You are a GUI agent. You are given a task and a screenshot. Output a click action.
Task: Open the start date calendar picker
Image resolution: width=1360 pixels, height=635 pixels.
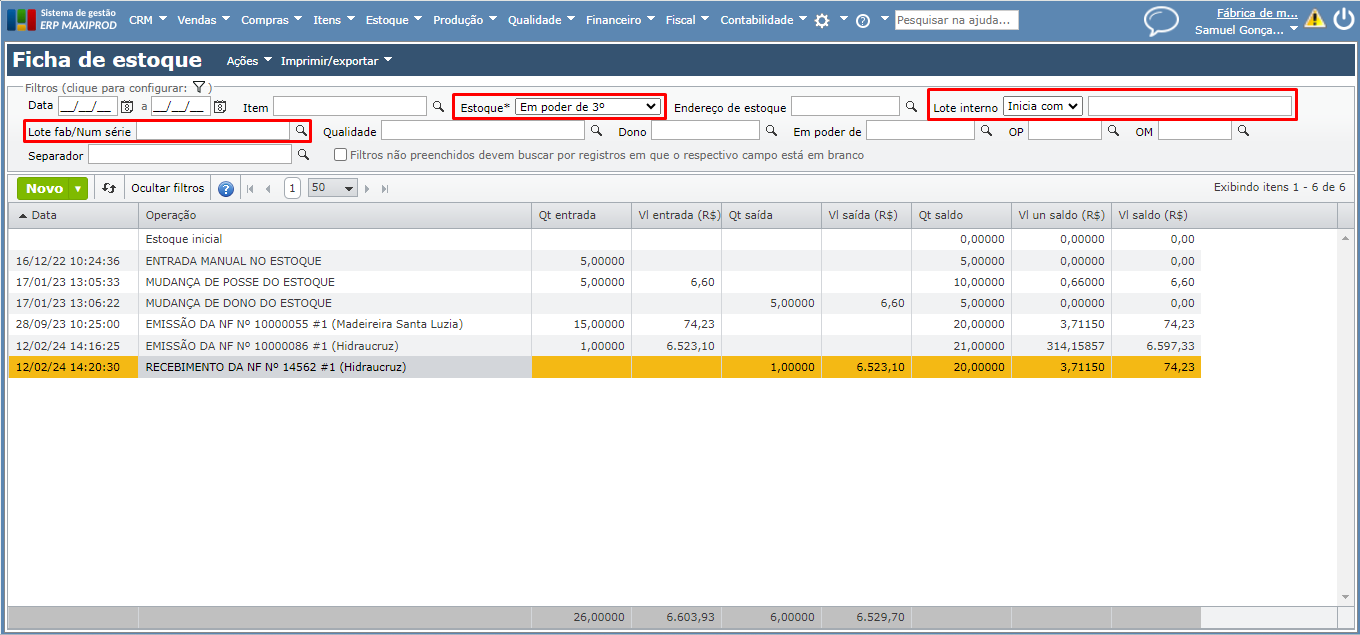click(127, 107)
